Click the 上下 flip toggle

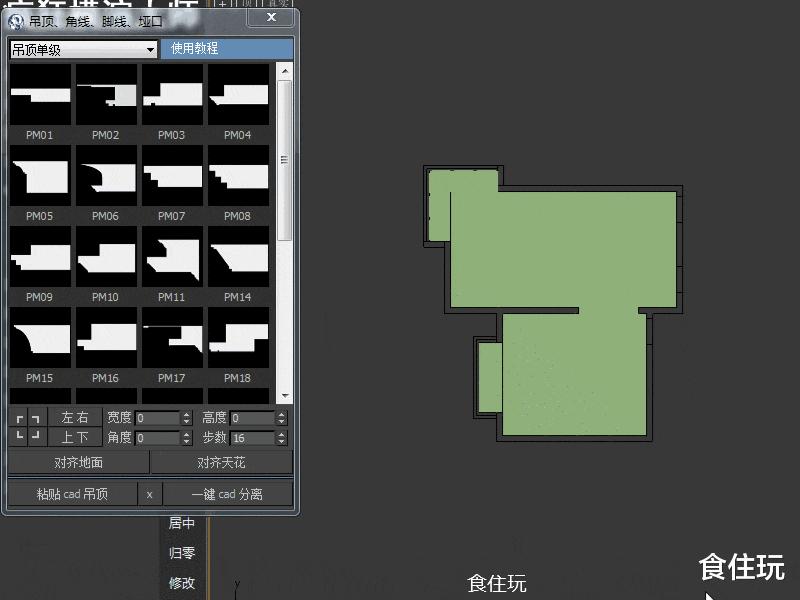(75, 438)
